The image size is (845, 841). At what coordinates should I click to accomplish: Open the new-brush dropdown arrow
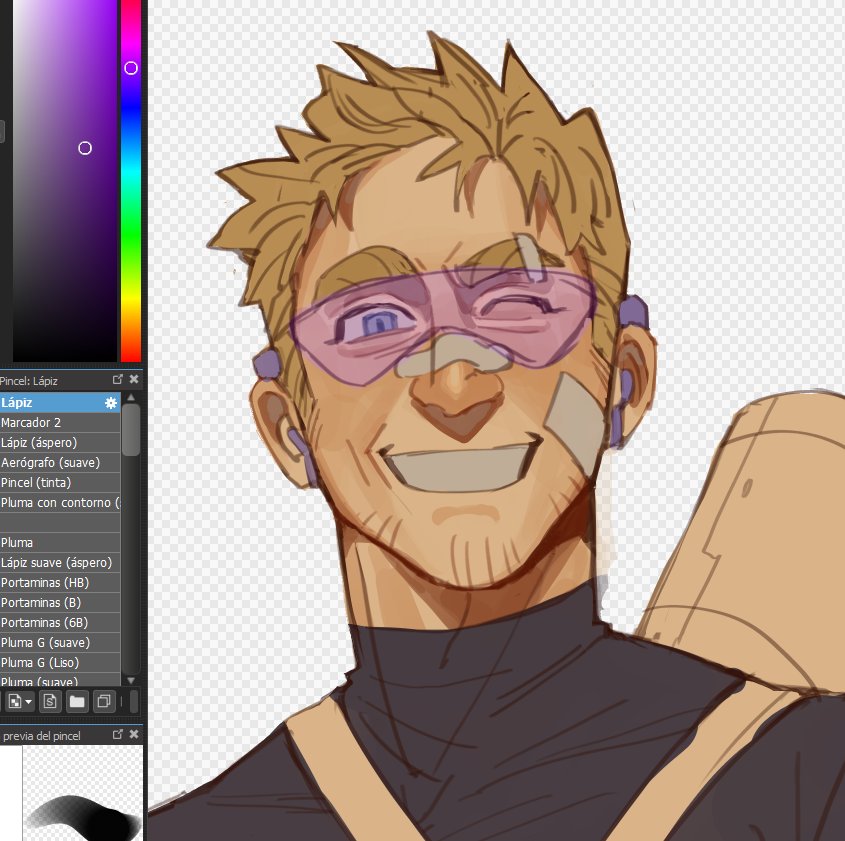click(x=27, y=701)
